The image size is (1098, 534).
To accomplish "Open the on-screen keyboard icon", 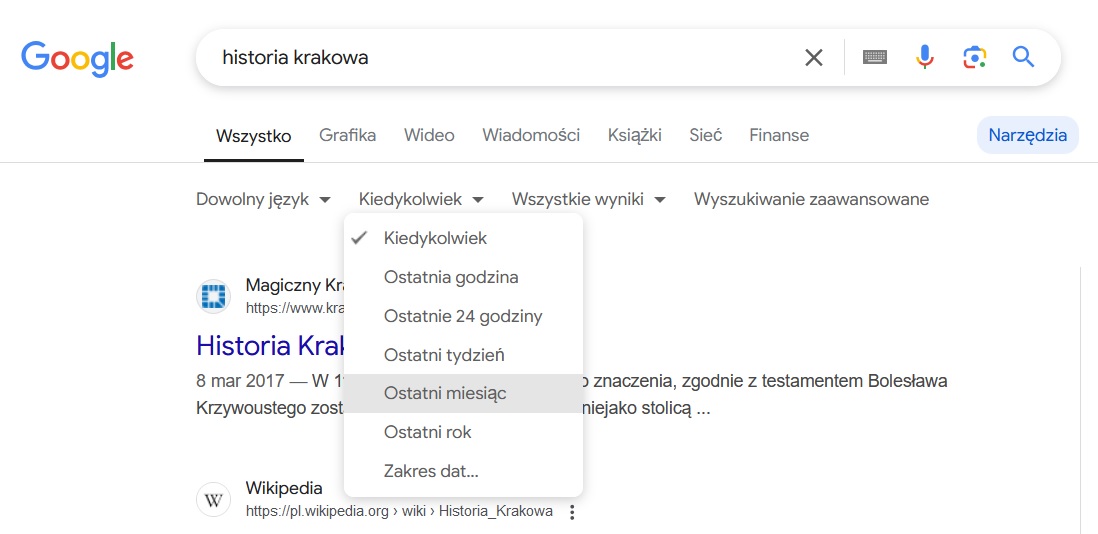I will tap(875, 57).
